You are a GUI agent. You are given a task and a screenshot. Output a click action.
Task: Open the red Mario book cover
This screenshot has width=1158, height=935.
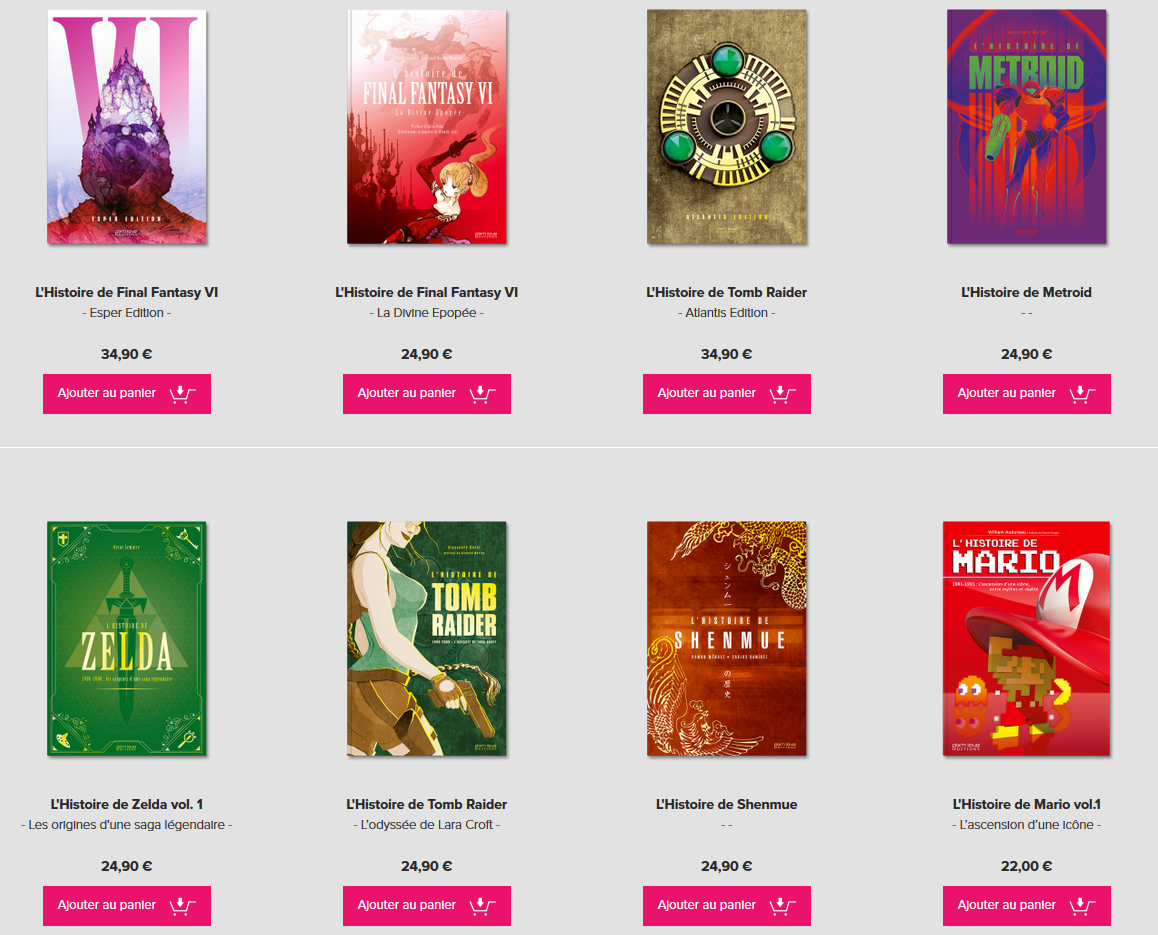1027,639
